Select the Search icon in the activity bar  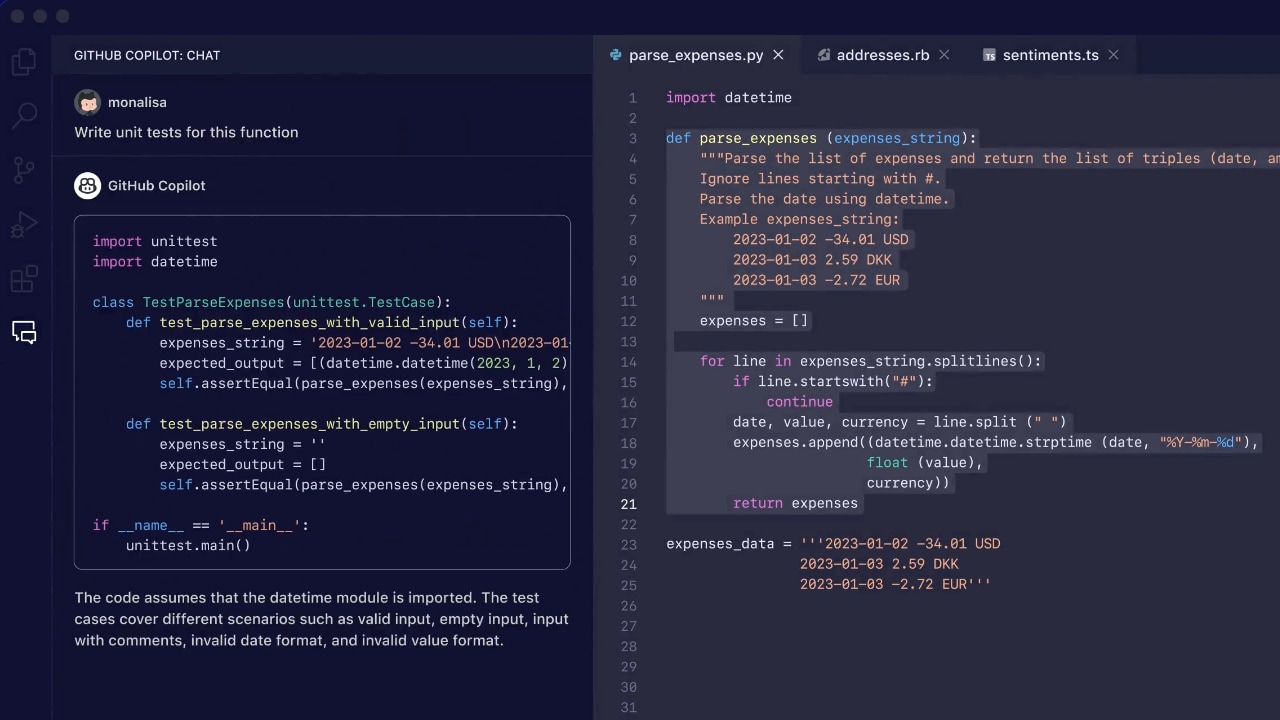pyautogui.click(x=24, y=115)
